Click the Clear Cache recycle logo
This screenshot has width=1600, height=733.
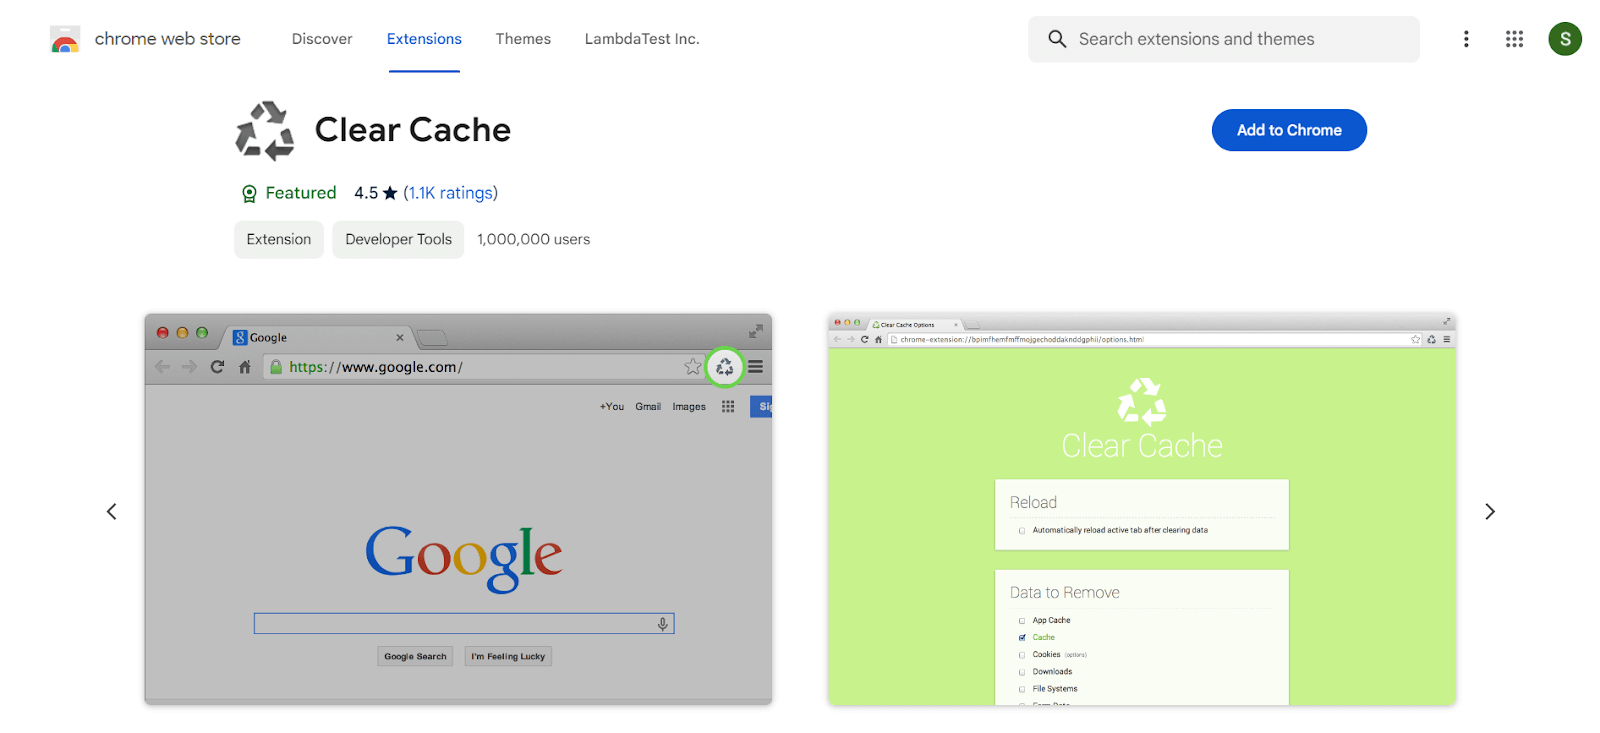(265, 131)
